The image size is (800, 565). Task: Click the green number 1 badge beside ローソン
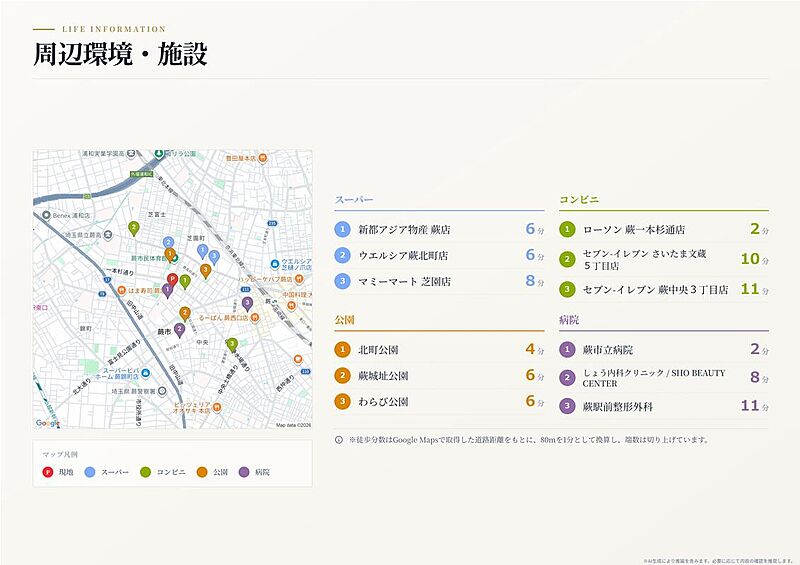click(567, 229)
